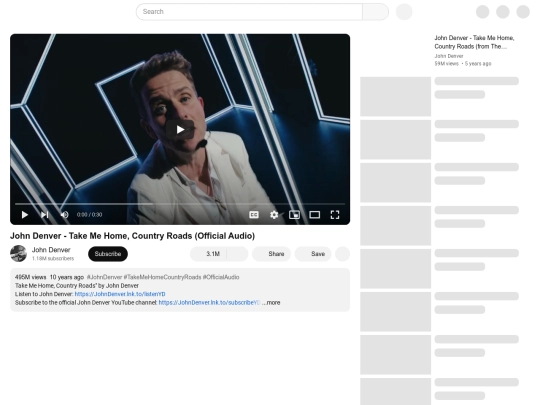
Task: Subscribe to John Denver channel
Action: 108,254
